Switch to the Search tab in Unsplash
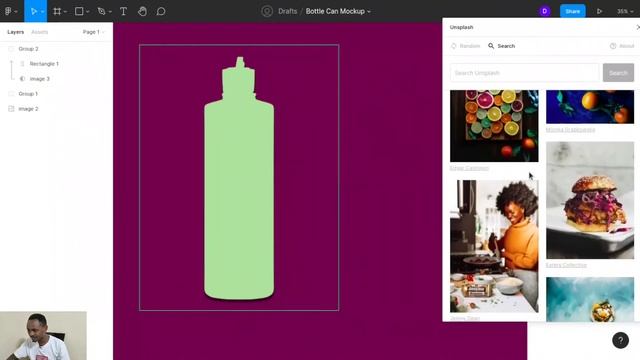The image size is (640, 360). pos(502,46)
